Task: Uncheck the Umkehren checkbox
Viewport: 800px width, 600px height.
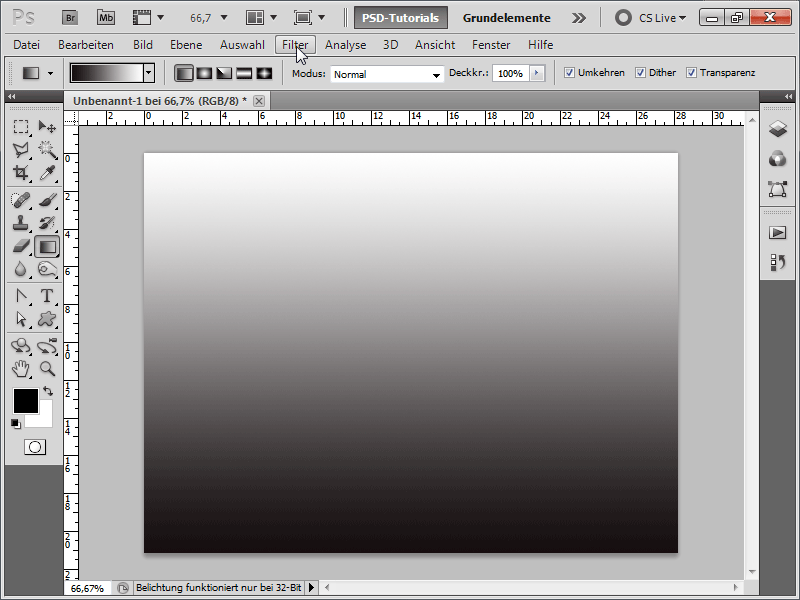Action: tap(569, 73)
